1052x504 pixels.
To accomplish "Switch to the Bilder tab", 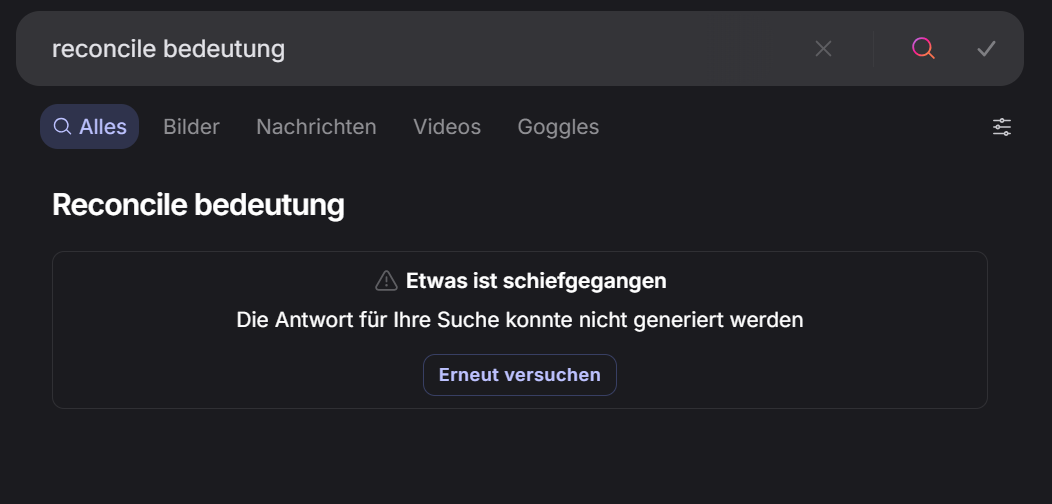I will coord(191,127).
